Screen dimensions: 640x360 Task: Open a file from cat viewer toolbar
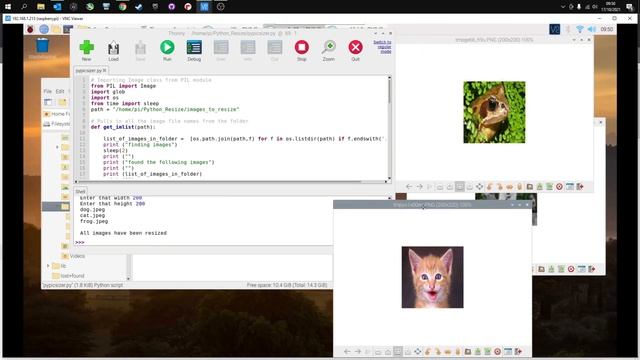(x=468, y=351)
